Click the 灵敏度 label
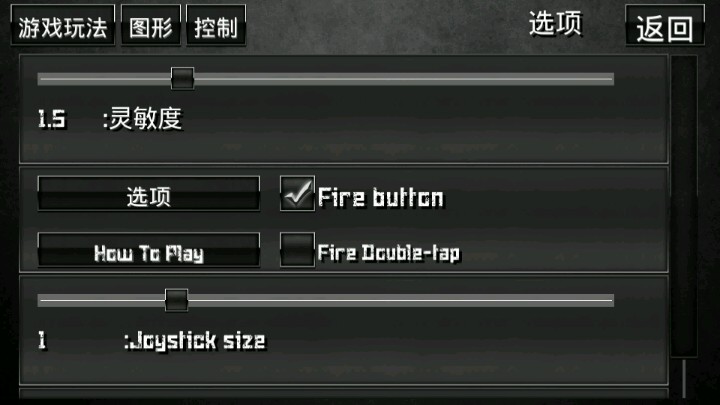Viewport: 720px width, 405px height. (x=142, y=118)
